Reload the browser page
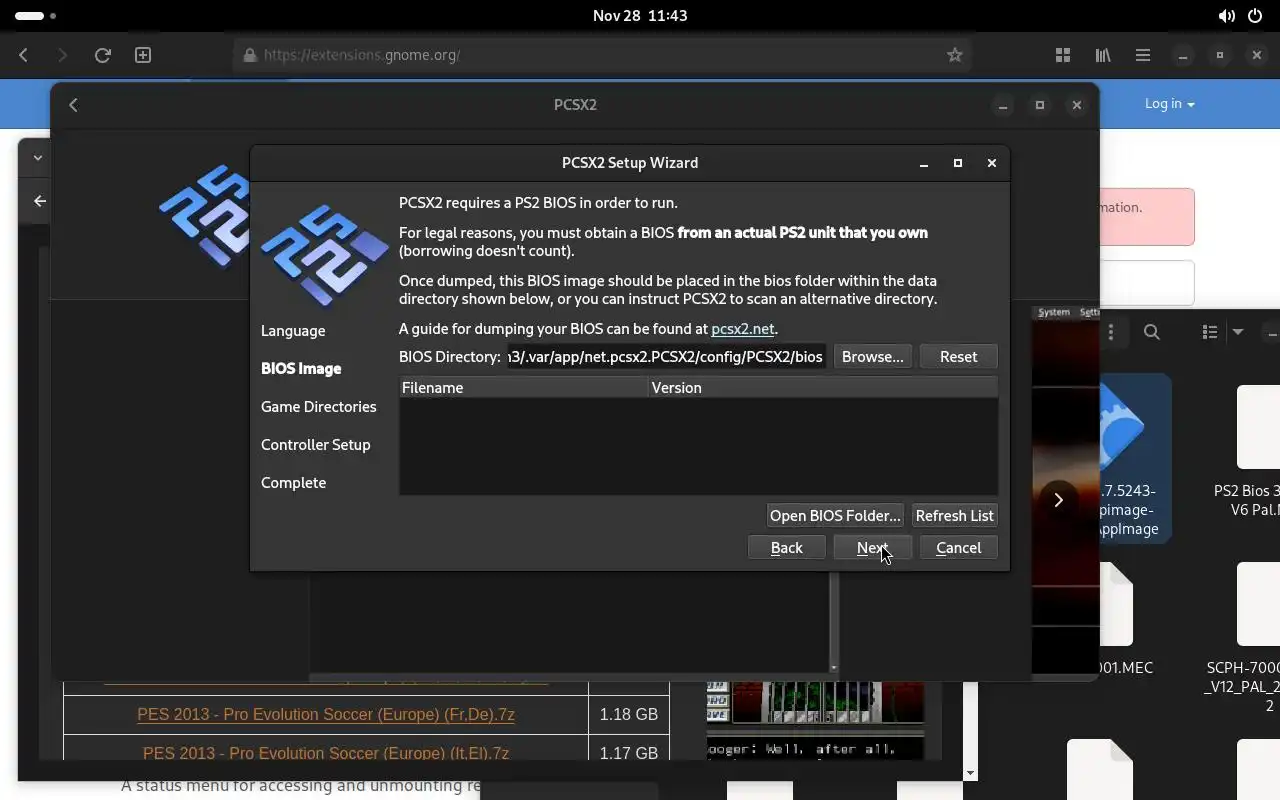This screenshot has height=800, width=1280. coord(102,55)
